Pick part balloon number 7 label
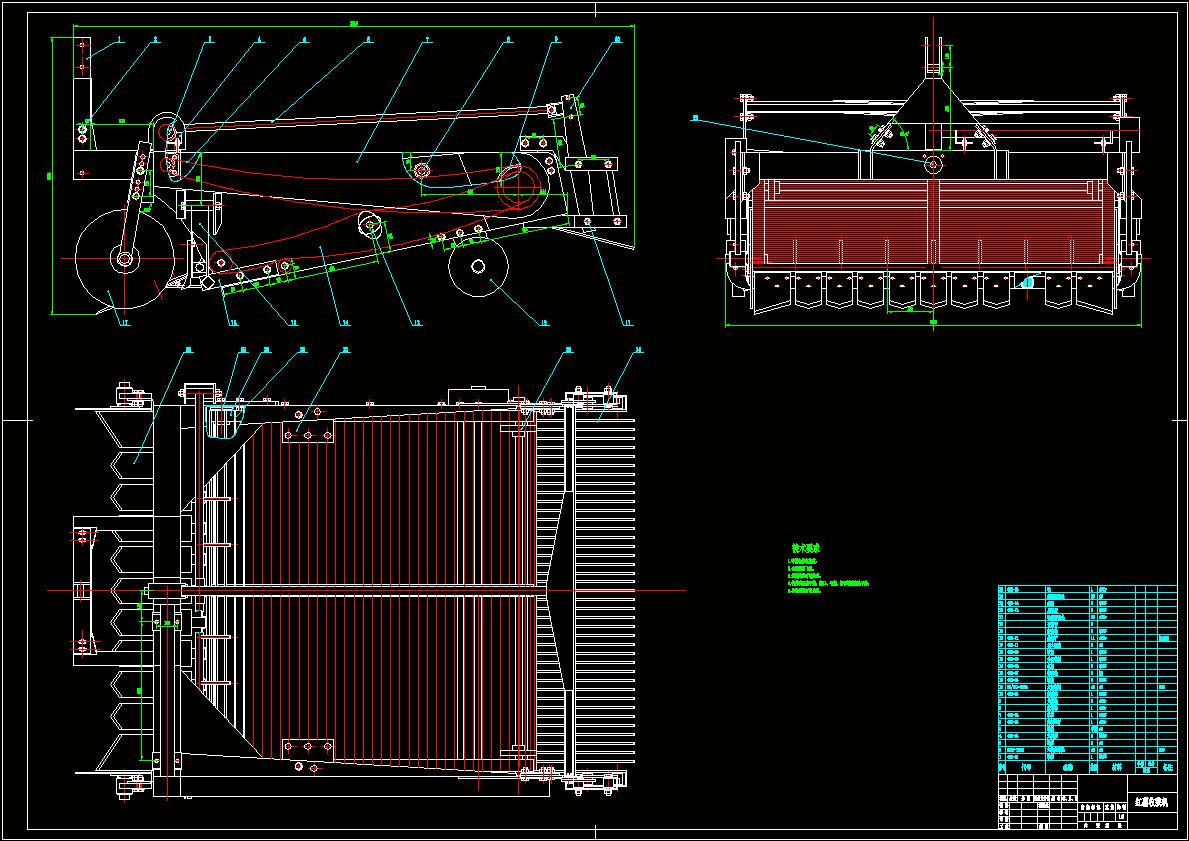 tap(428, 40)
